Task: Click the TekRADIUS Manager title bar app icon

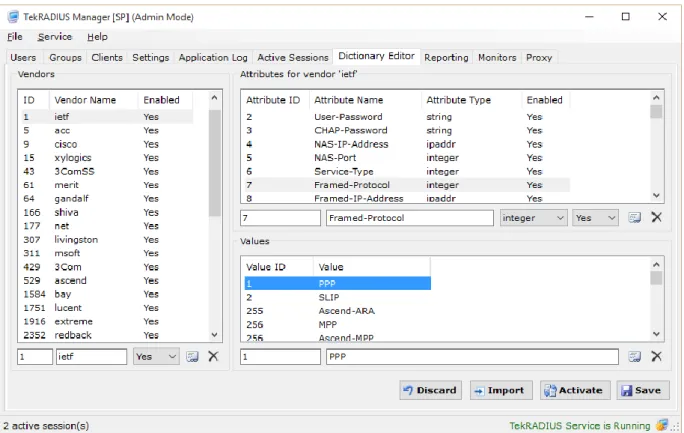Action: click(14, 17)
